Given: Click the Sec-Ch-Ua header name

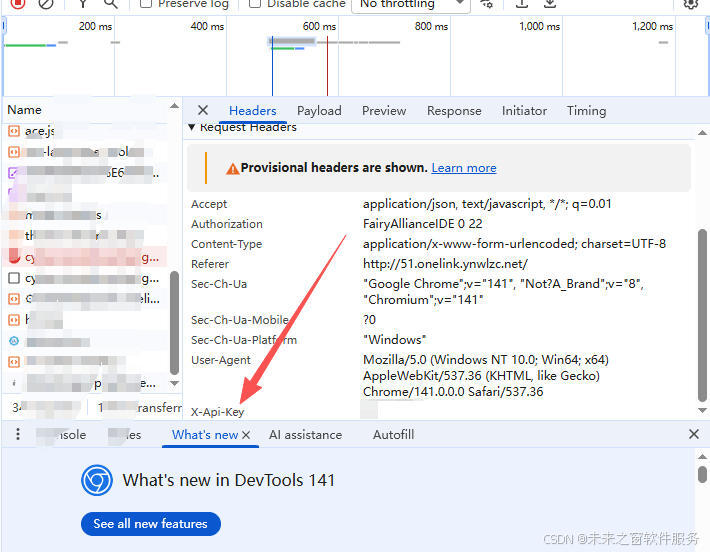Looking at the screenshot, I should click(219, 284).
